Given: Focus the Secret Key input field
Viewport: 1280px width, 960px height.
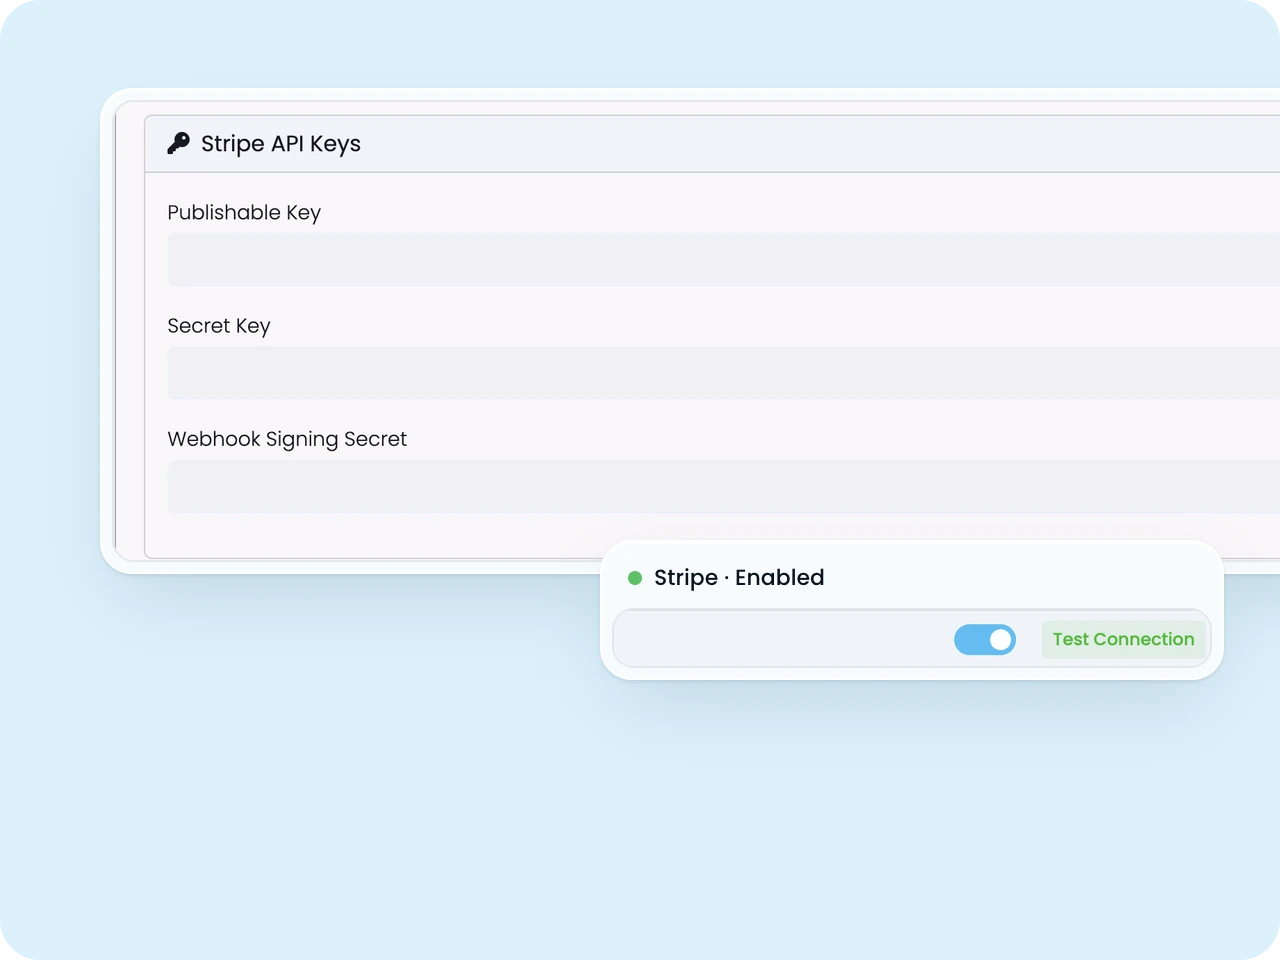Looking at the screenshot, I should tap(724, 373).
